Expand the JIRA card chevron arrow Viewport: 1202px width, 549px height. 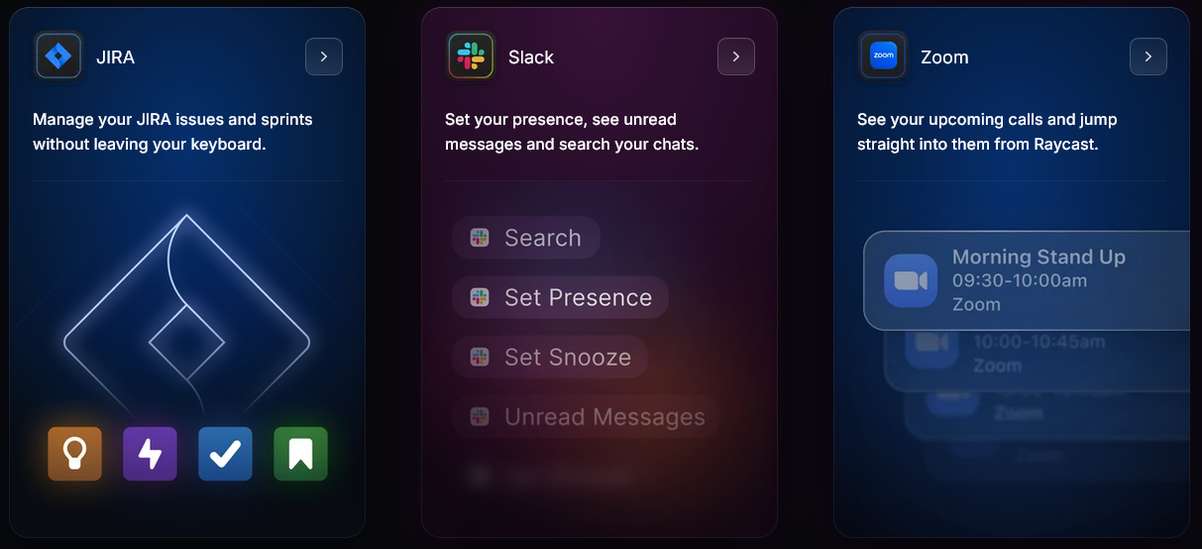click(x=324, y=57)
